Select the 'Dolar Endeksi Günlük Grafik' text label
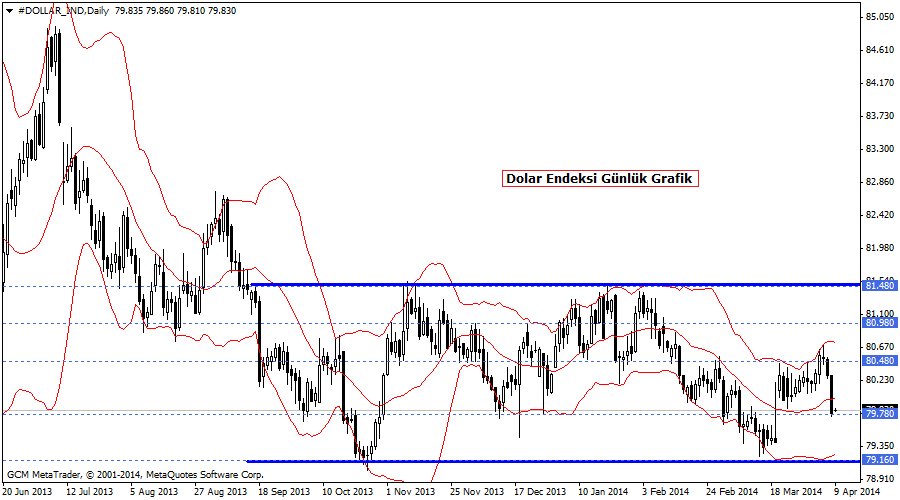This screenshot has height=500, width=900. point(599,178)
